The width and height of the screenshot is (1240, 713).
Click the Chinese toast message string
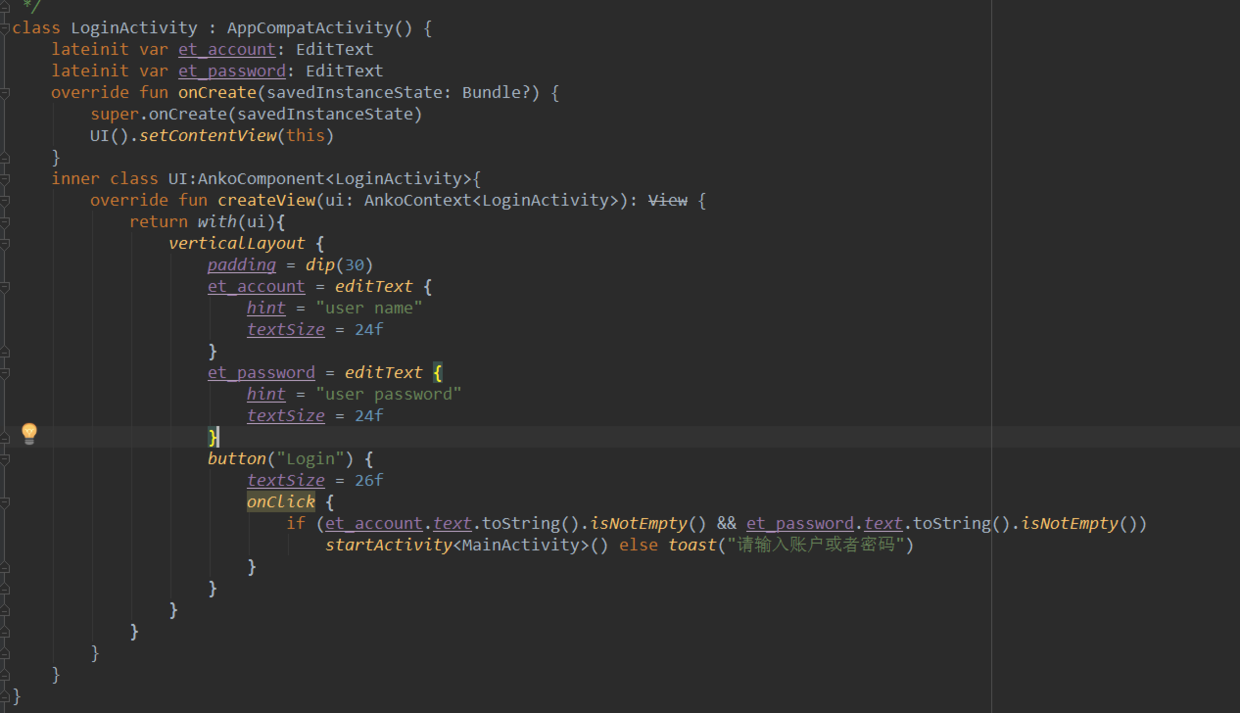click(x=816, y=545)
